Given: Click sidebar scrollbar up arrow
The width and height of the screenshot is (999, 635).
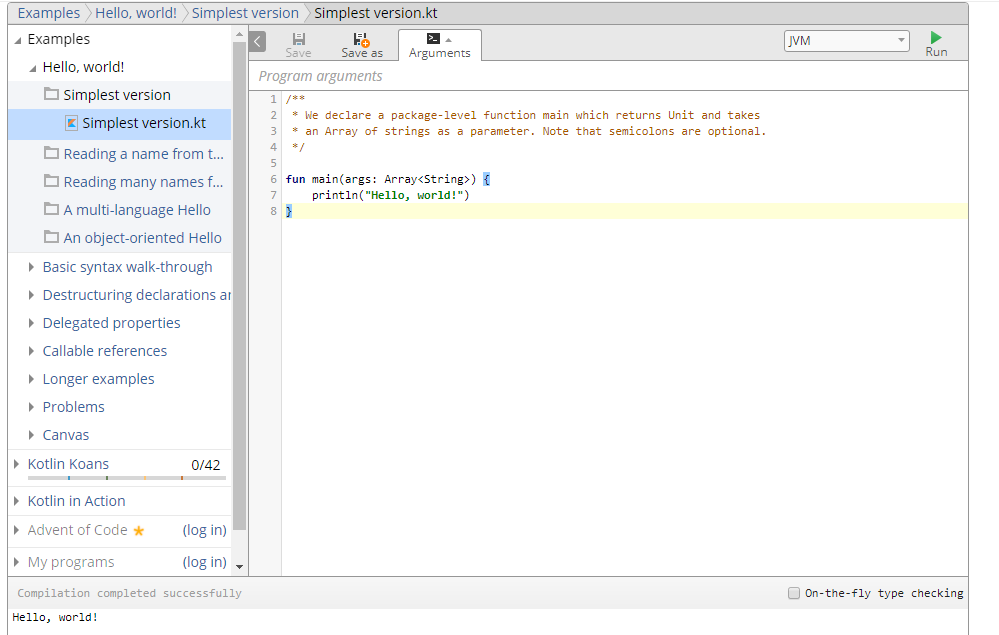Looking at the screenshot, I should [240, 34].
